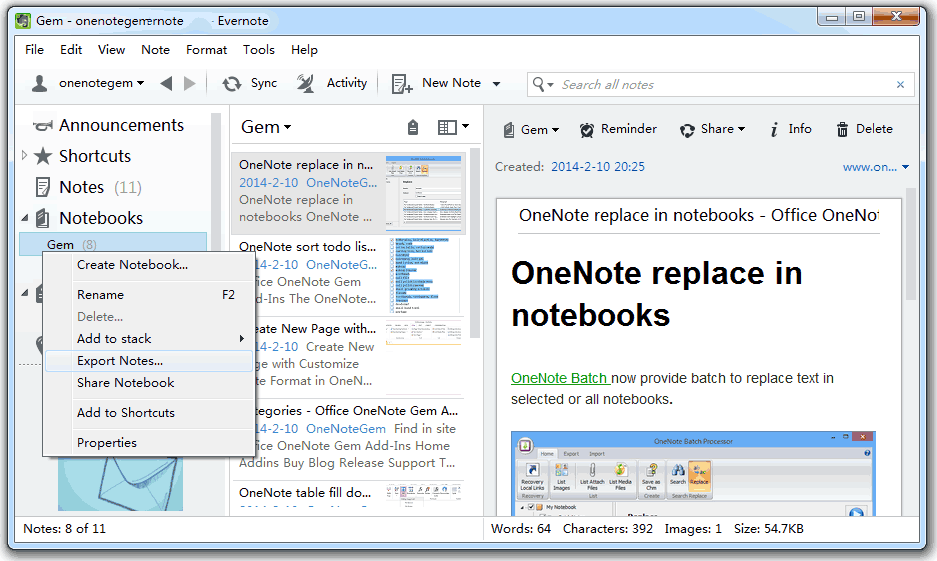
Task: Clear search with the X icon
Action: (x=900, y=85)
